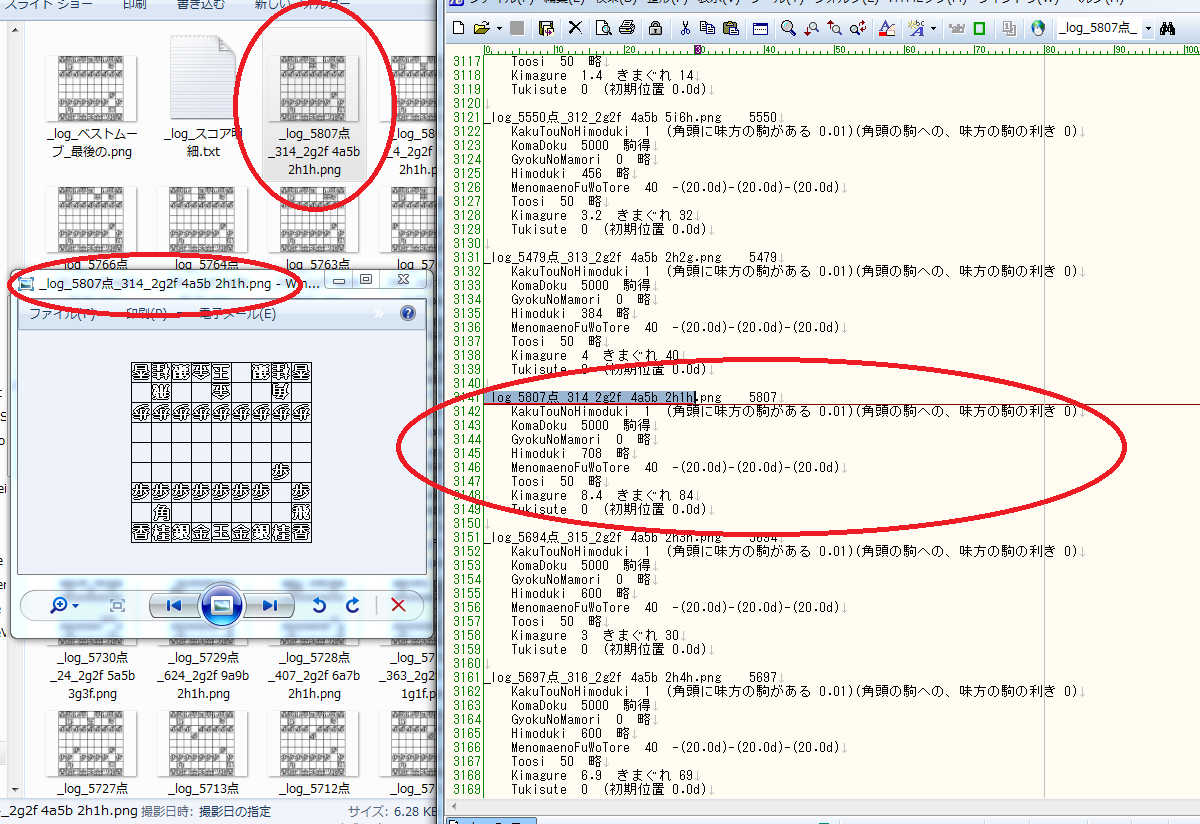Click the actual size icon in photo viewer

click(117, 605)
